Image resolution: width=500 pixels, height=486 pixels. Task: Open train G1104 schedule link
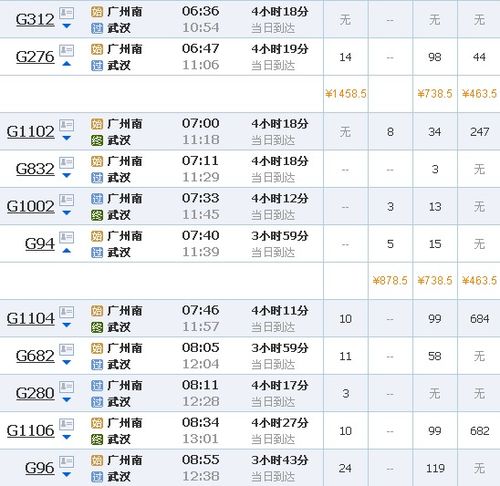30,318
